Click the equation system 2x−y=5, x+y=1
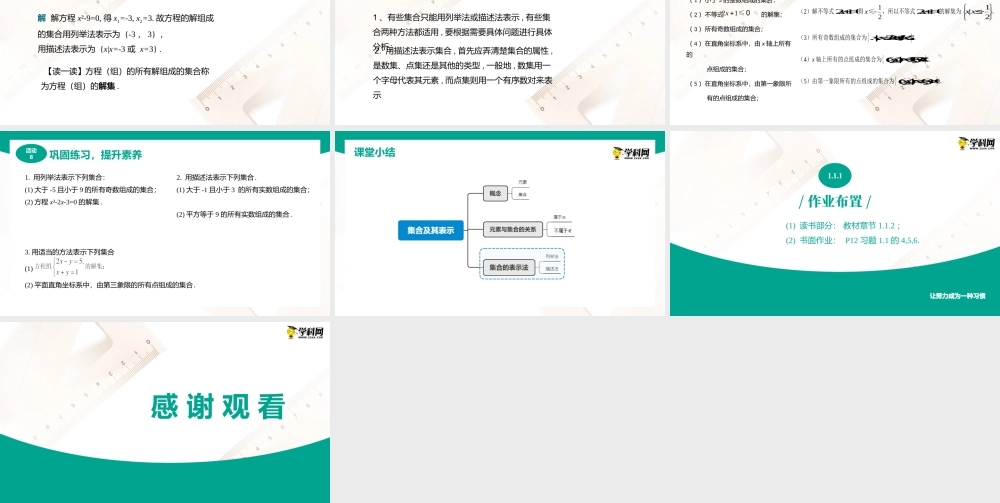1000x503 pixels. (x=71, y=267)
